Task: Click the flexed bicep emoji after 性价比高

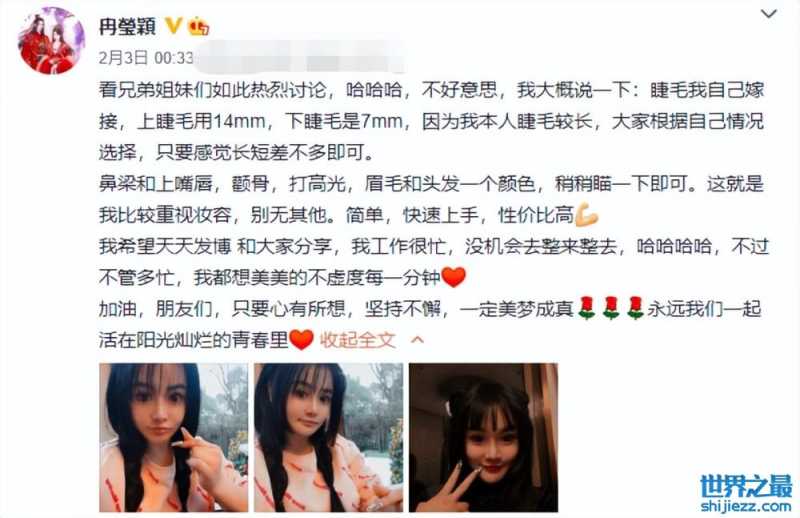Action: pyautogui.click(x=586, y=215)
